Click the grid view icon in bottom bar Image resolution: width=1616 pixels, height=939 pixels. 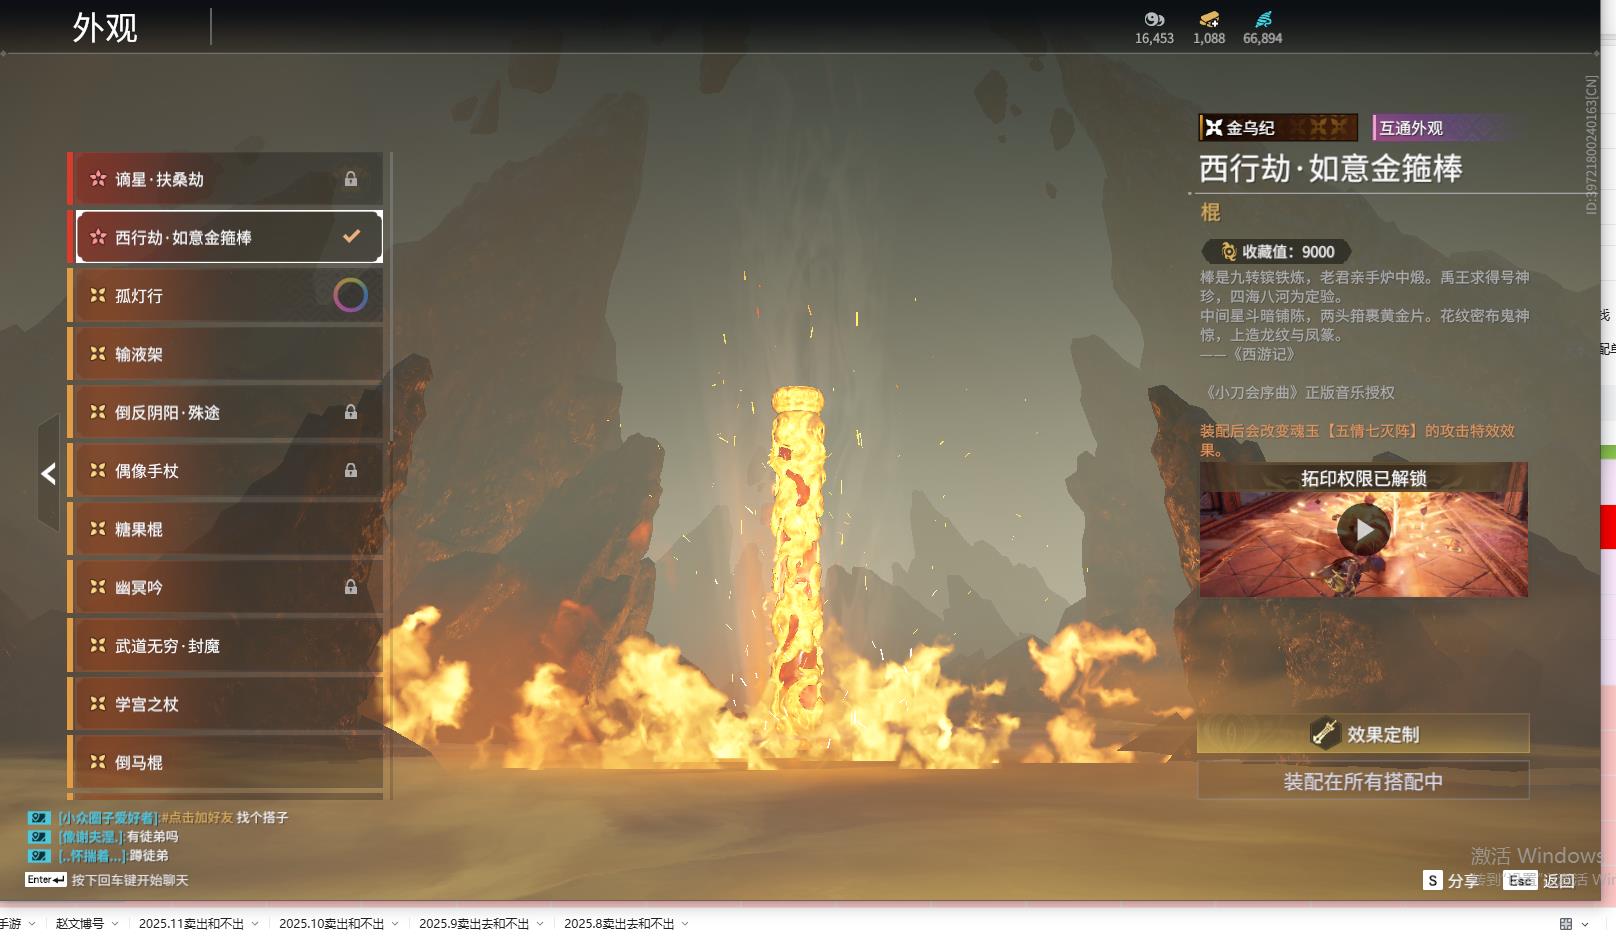(x=1566, y=924)
